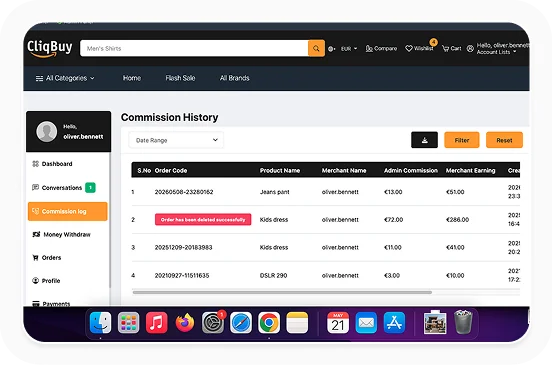Click Product Name column header
Screen dimensions: 552x365
coord(280,170)
